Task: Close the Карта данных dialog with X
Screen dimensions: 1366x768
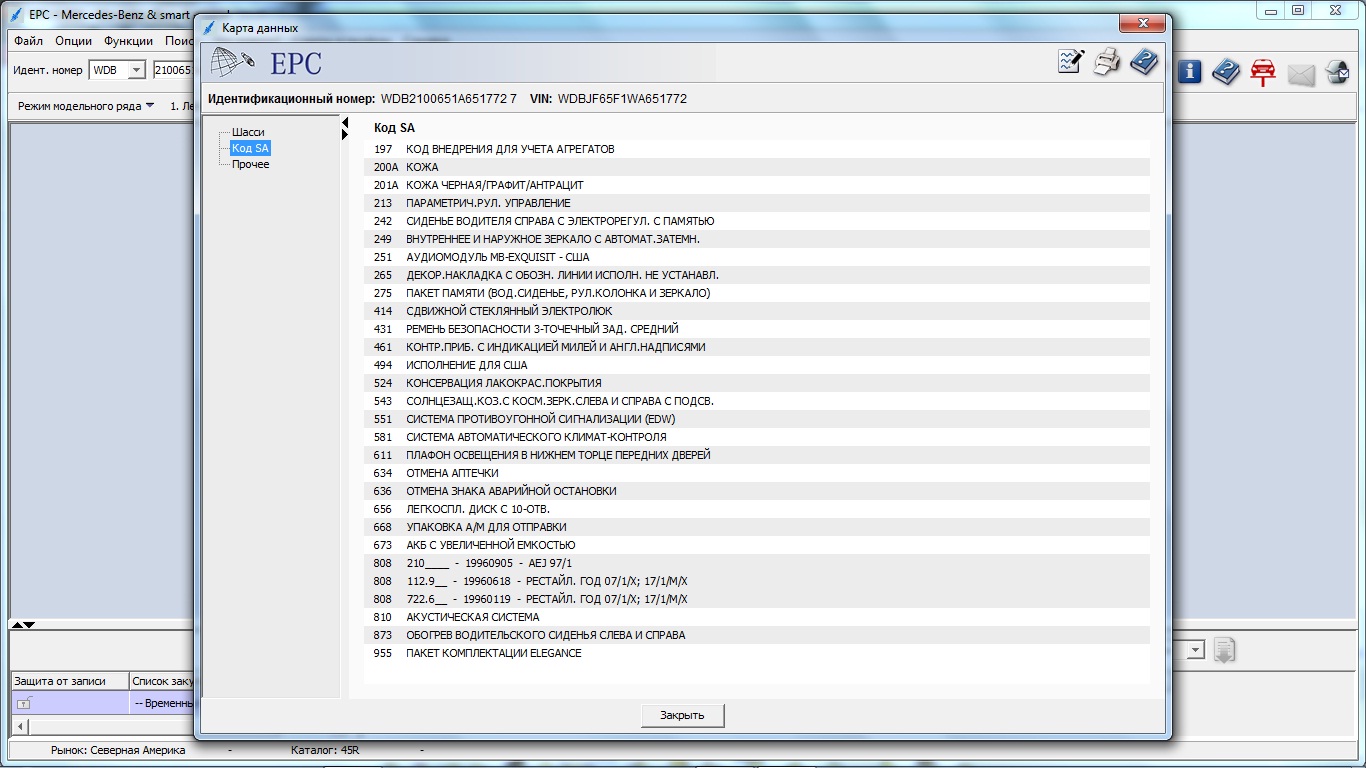Action: (1140, 23)
